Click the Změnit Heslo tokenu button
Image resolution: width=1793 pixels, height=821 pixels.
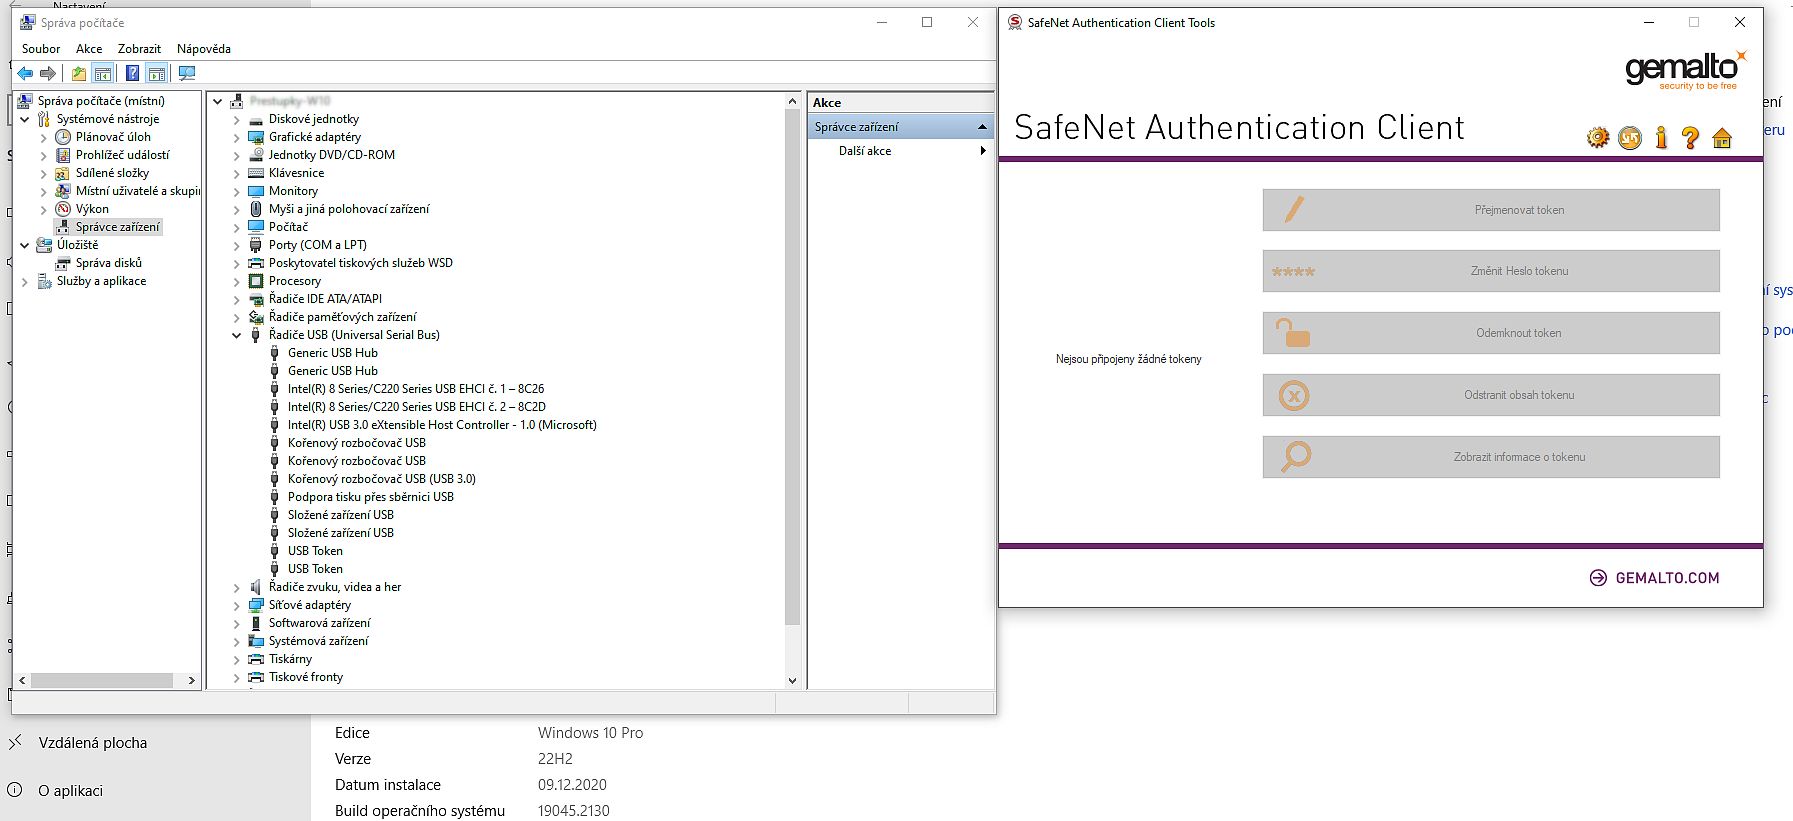[1490, 271]
